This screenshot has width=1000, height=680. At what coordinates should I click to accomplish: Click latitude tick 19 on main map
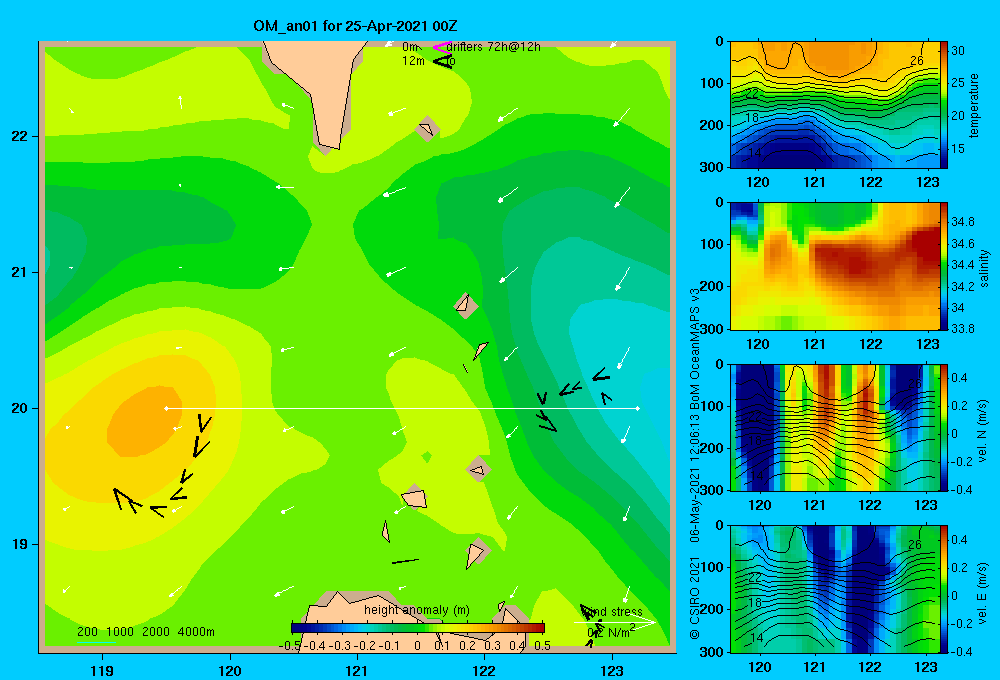20,544
